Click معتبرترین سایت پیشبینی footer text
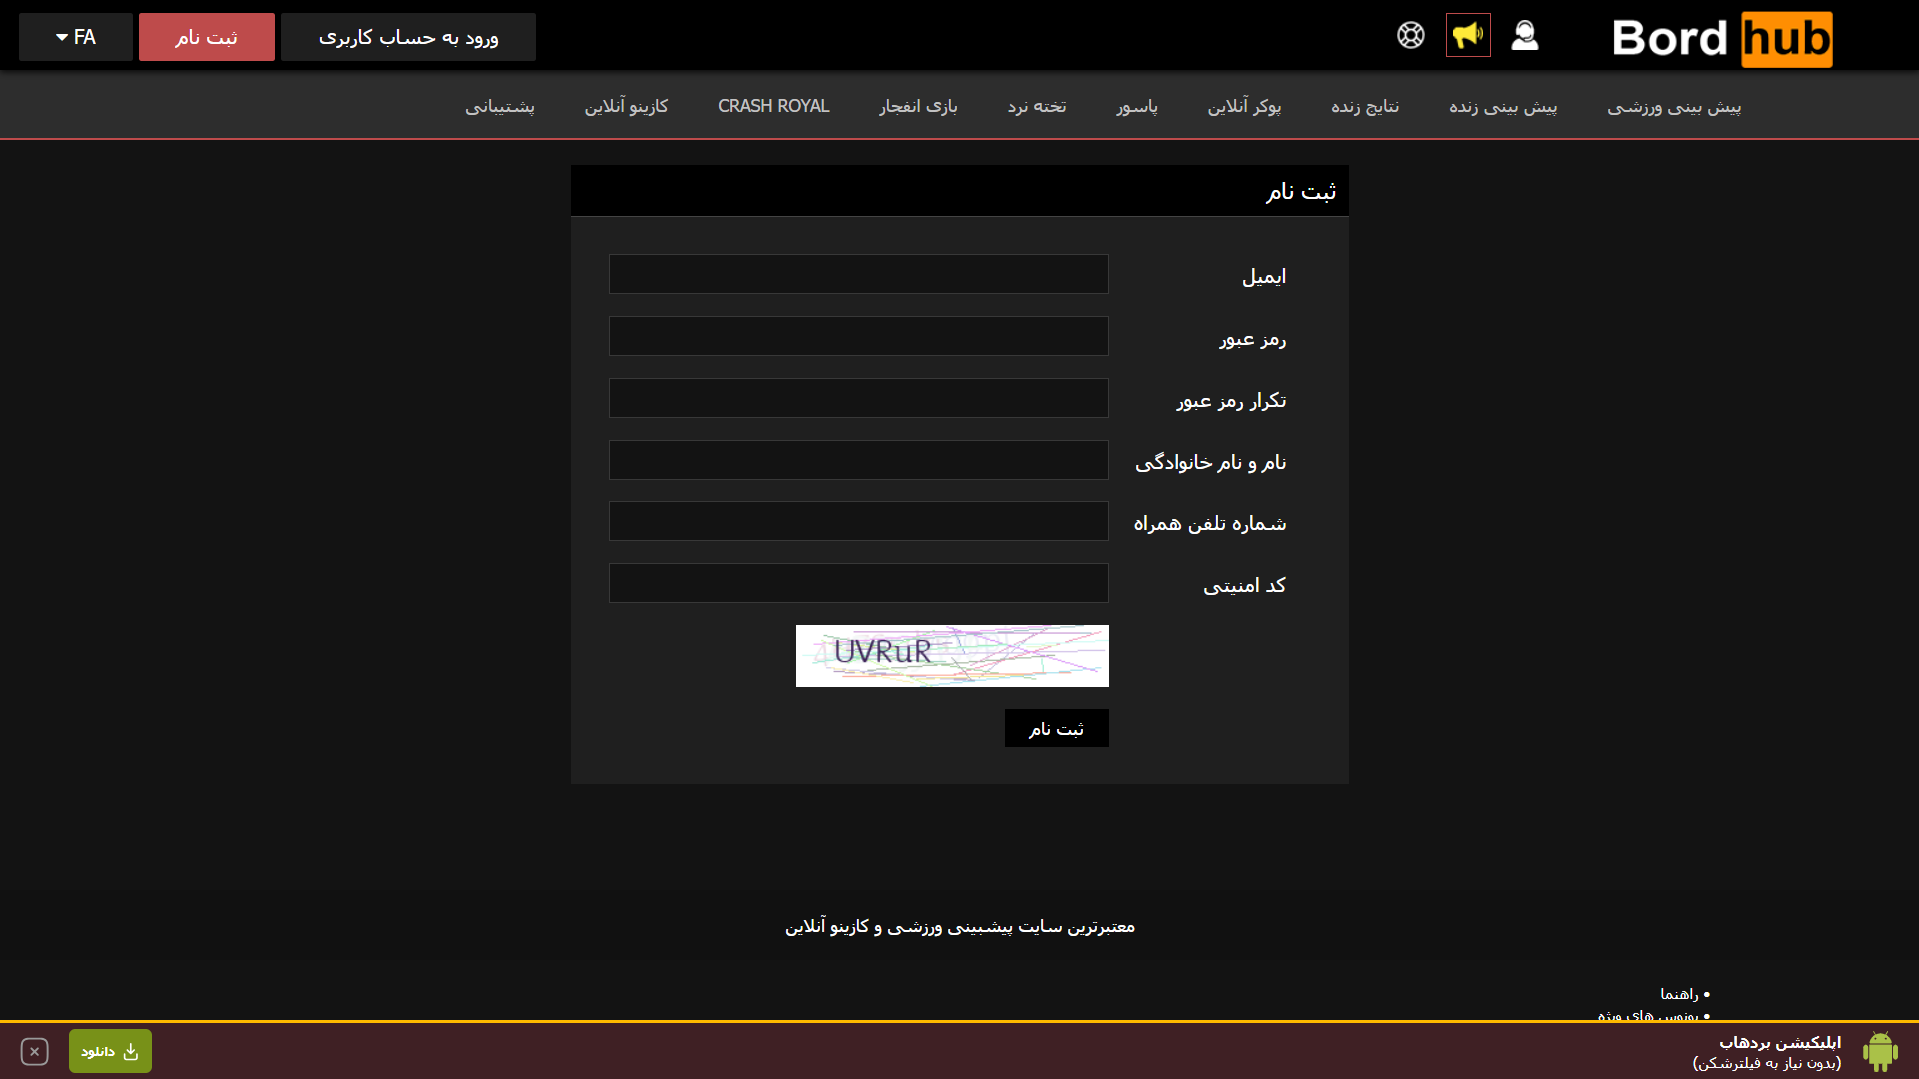Screen dimensions: 1919x1079 [960, 926]
